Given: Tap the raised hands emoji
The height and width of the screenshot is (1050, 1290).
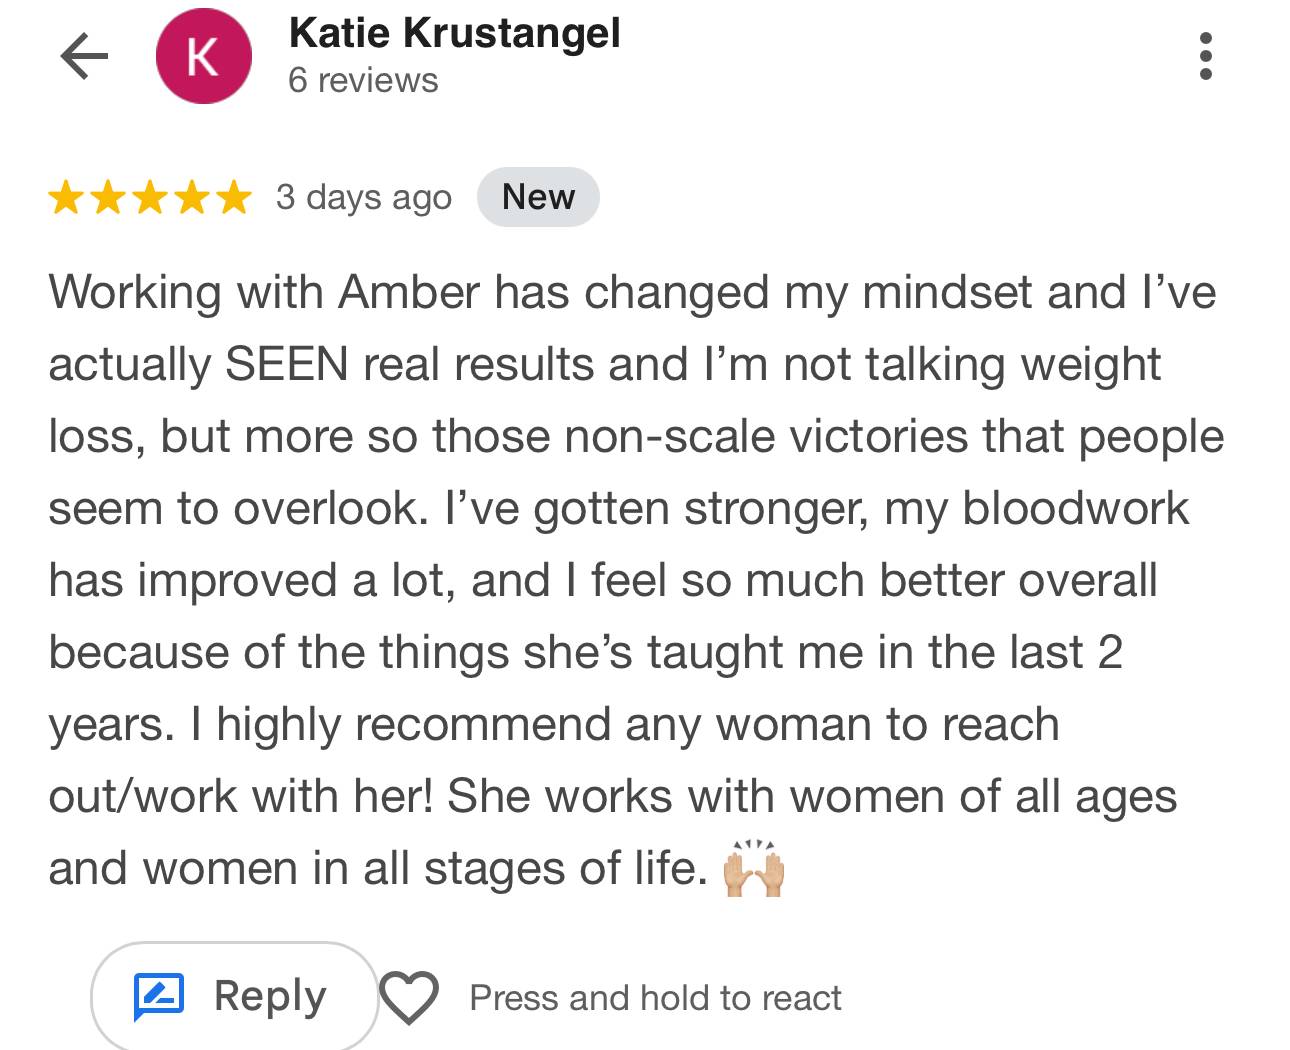Looking at the screenshot, I should (x=754, y=868).
